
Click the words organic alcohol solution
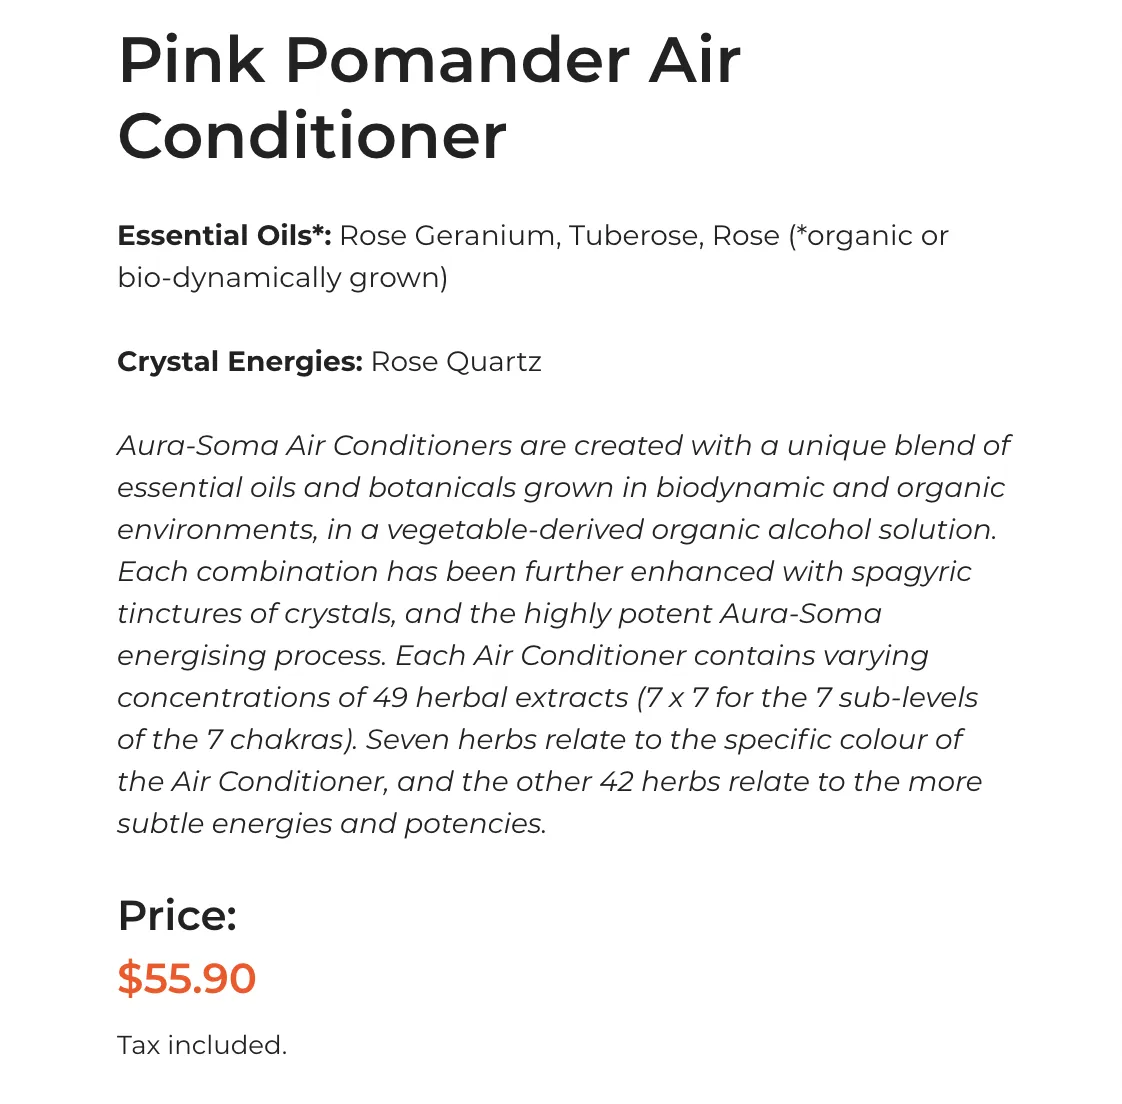[x=824, y=530]
